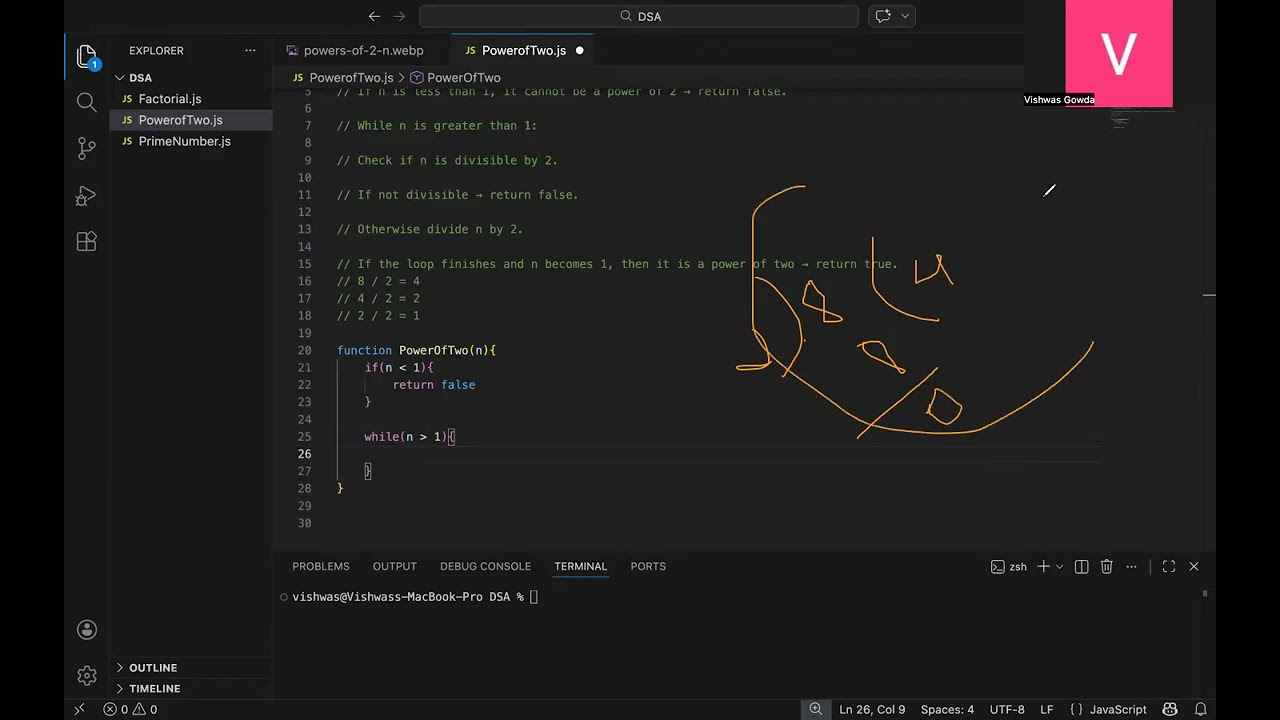Click 'return false' on line 22
Image resolution: width=1280 pixels, height=720 pixels.
pyautogui.click(x=434, y=385)
